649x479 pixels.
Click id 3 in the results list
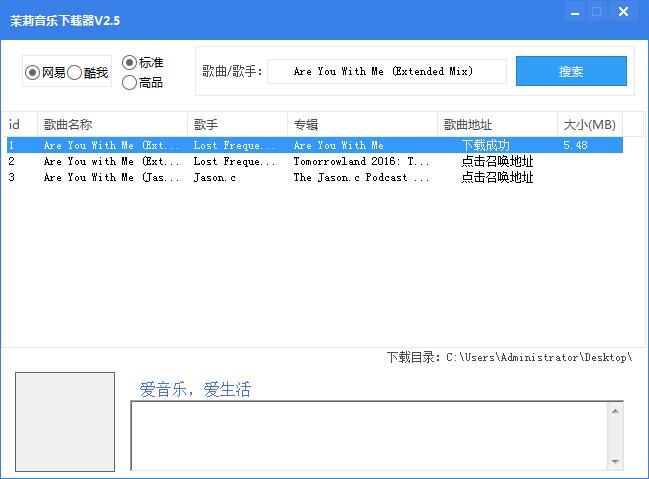coord(12,178)
